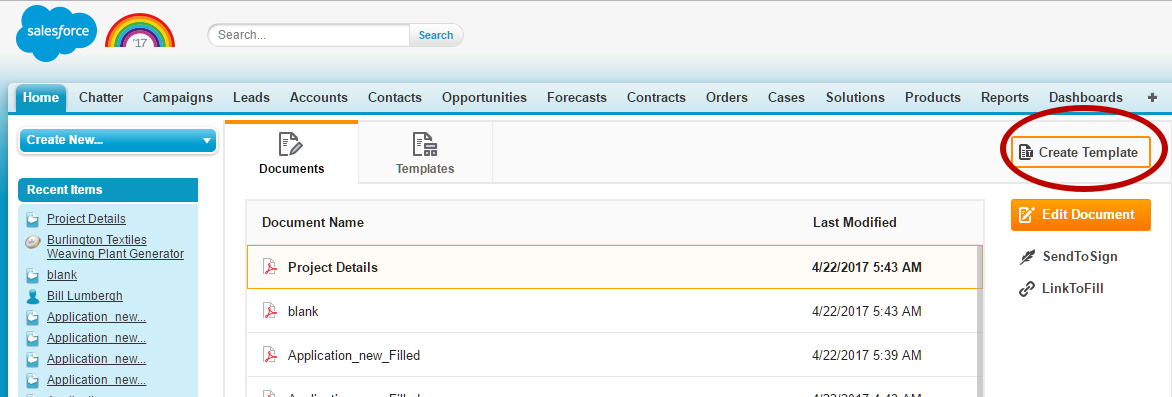Select the Application_new_Filled document name
The height and width of the screenshot is (397, 1172).
(x=354, y=355)
